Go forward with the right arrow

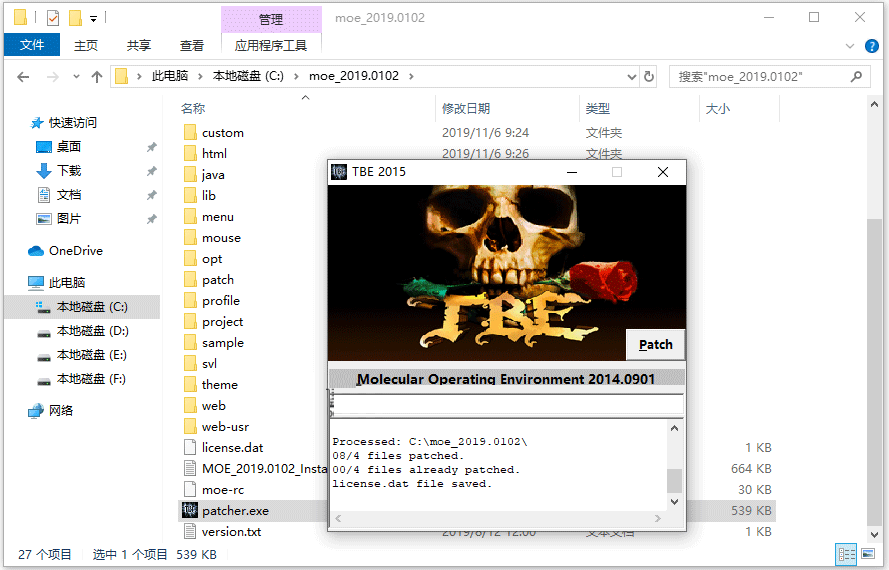point(52,77)
